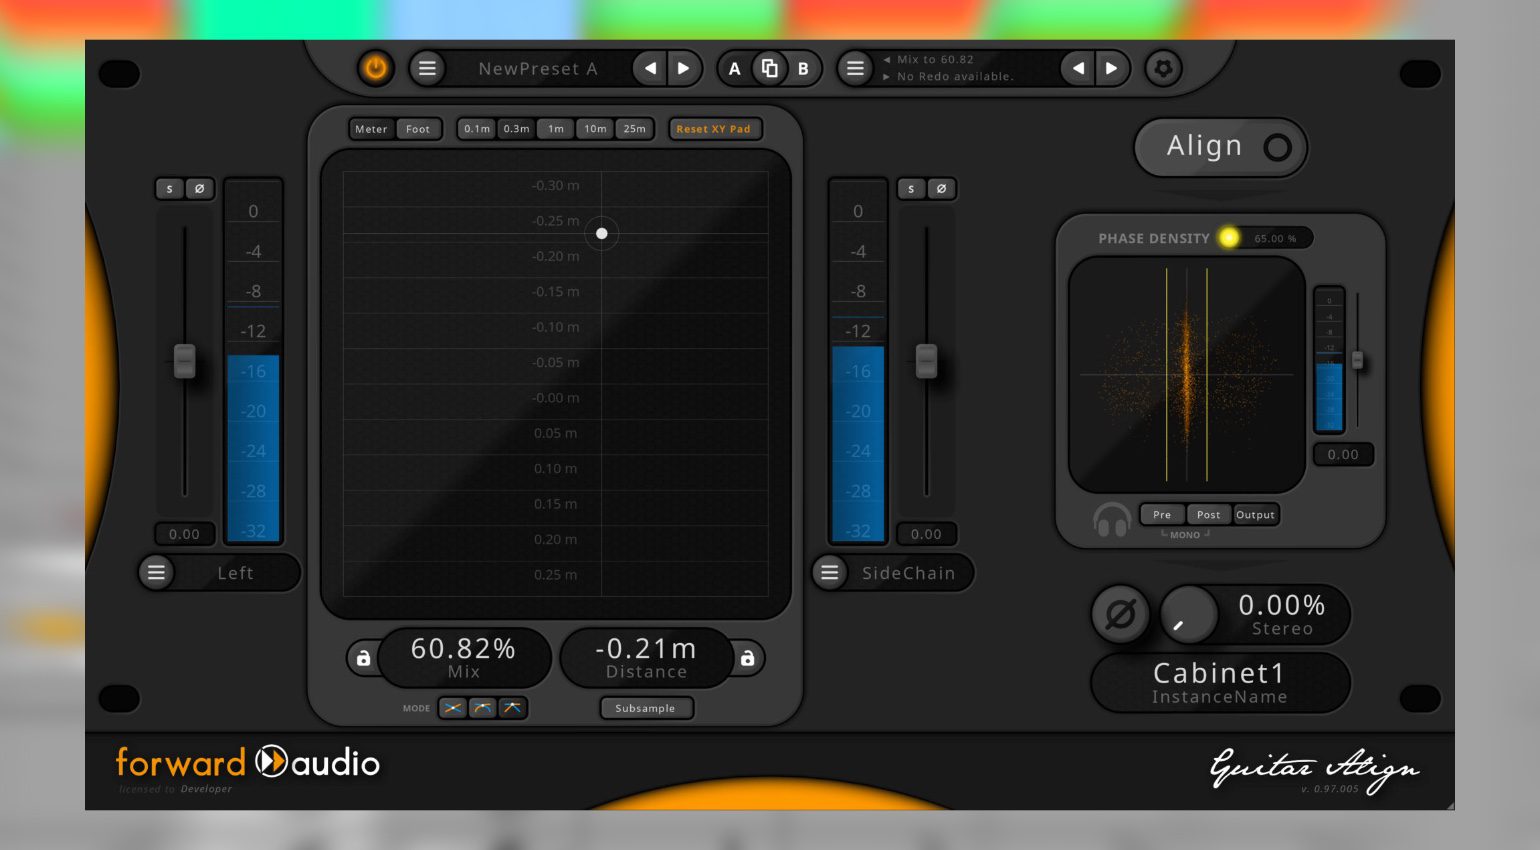This screenshot has width=1540, height=850.
Task: Toggle the lock beside Mix
Action: tap(364, 658)
